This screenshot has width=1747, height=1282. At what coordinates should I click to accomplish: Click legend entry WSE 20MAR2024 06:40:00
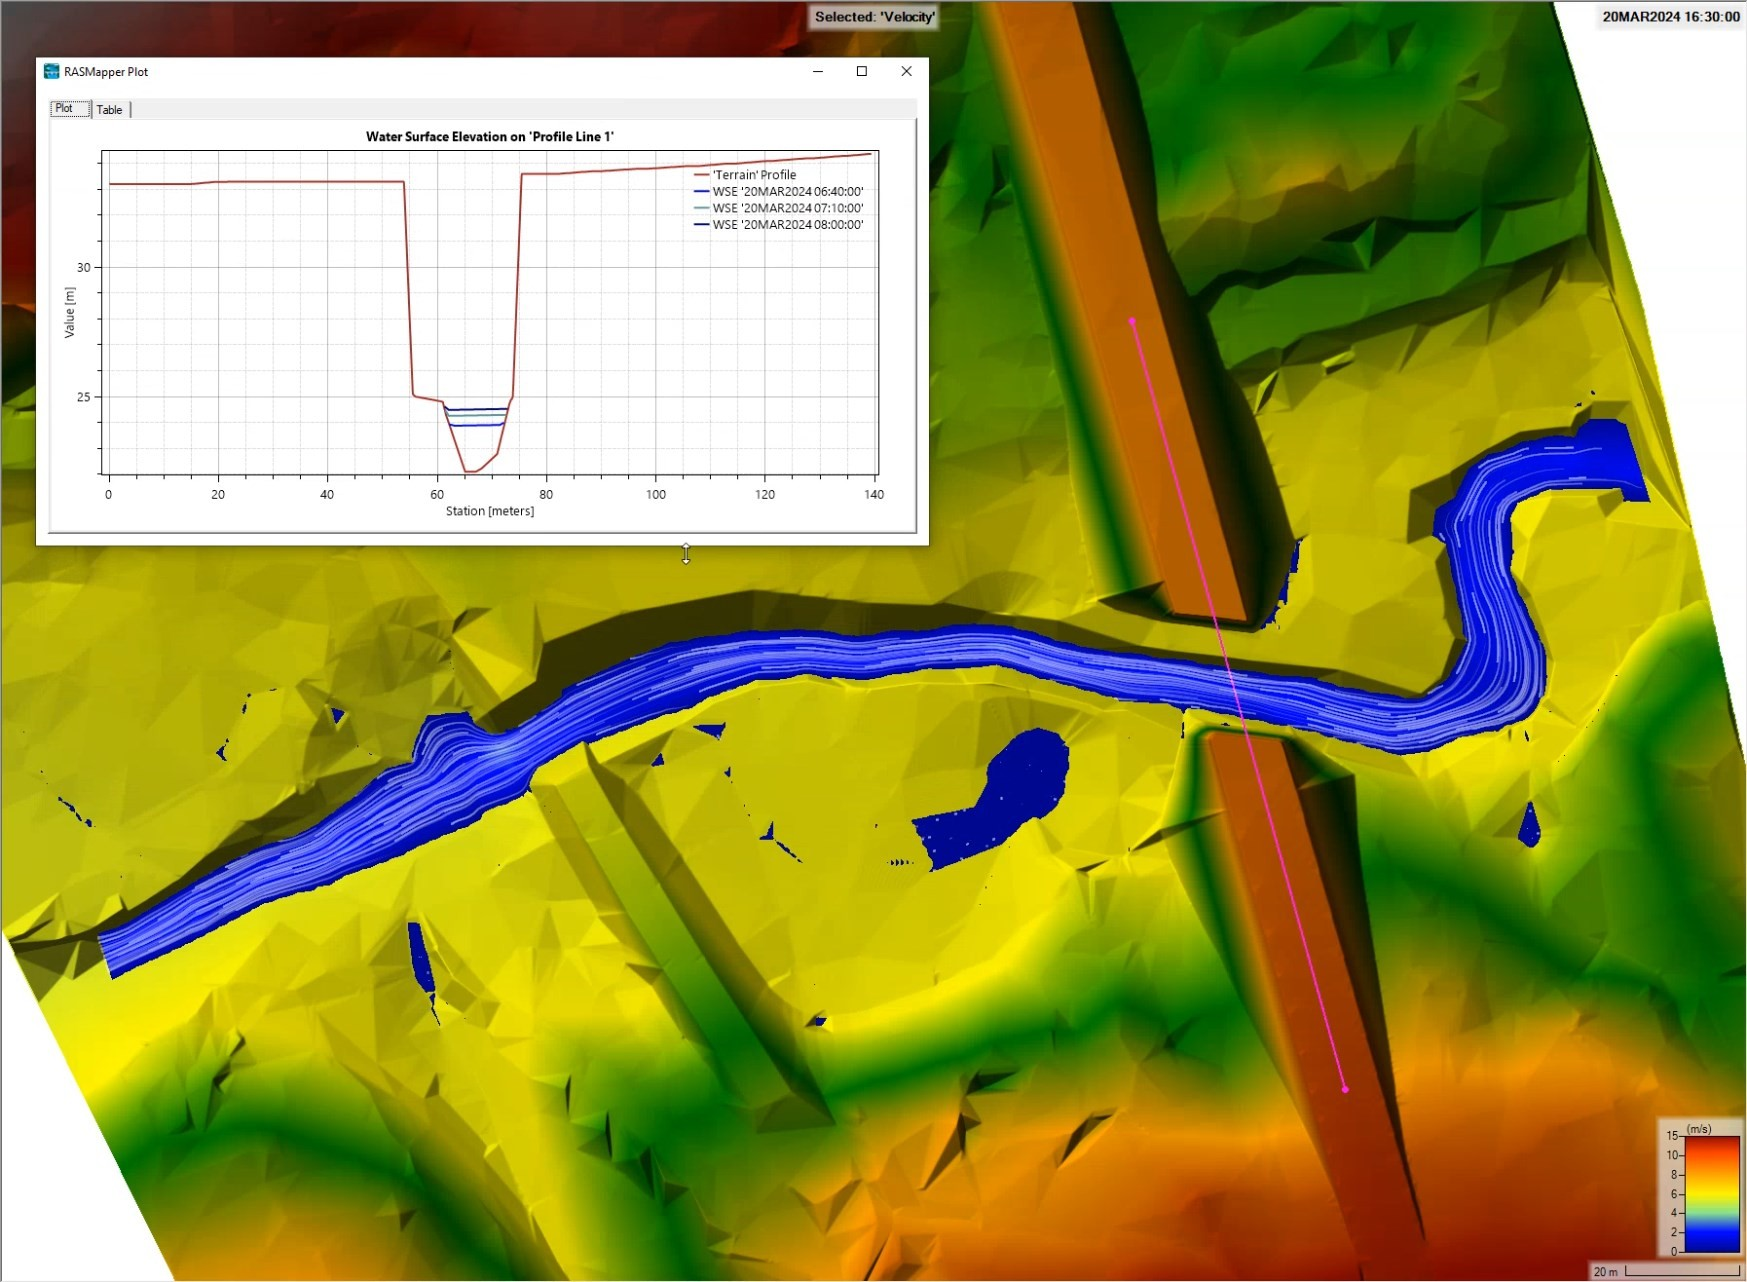pos(778,192)
